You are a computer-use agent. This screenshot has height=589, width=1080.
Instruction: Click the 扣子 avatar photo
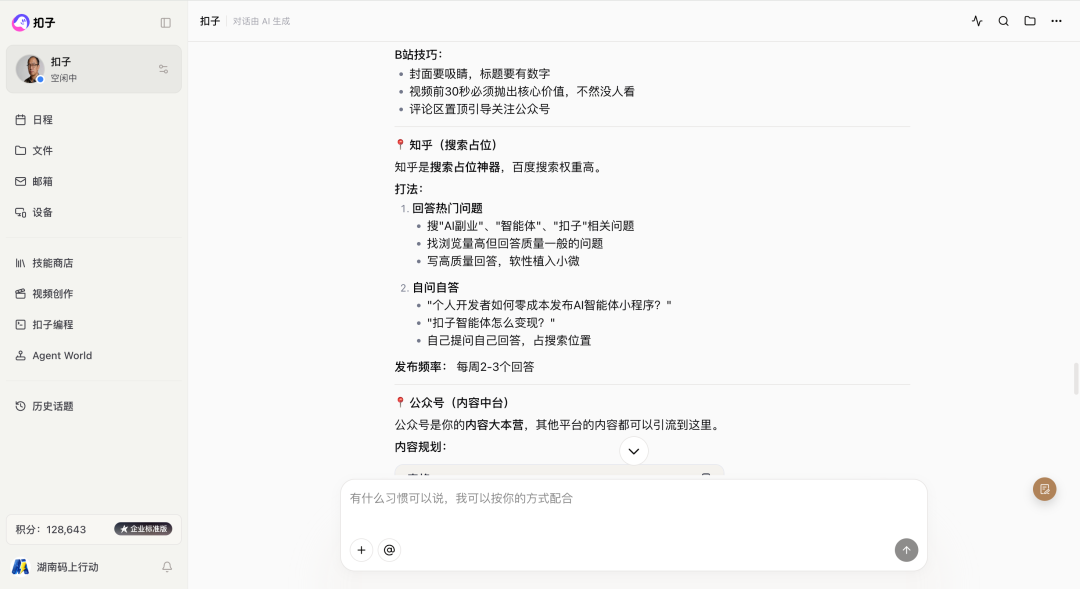click(30, 69)
